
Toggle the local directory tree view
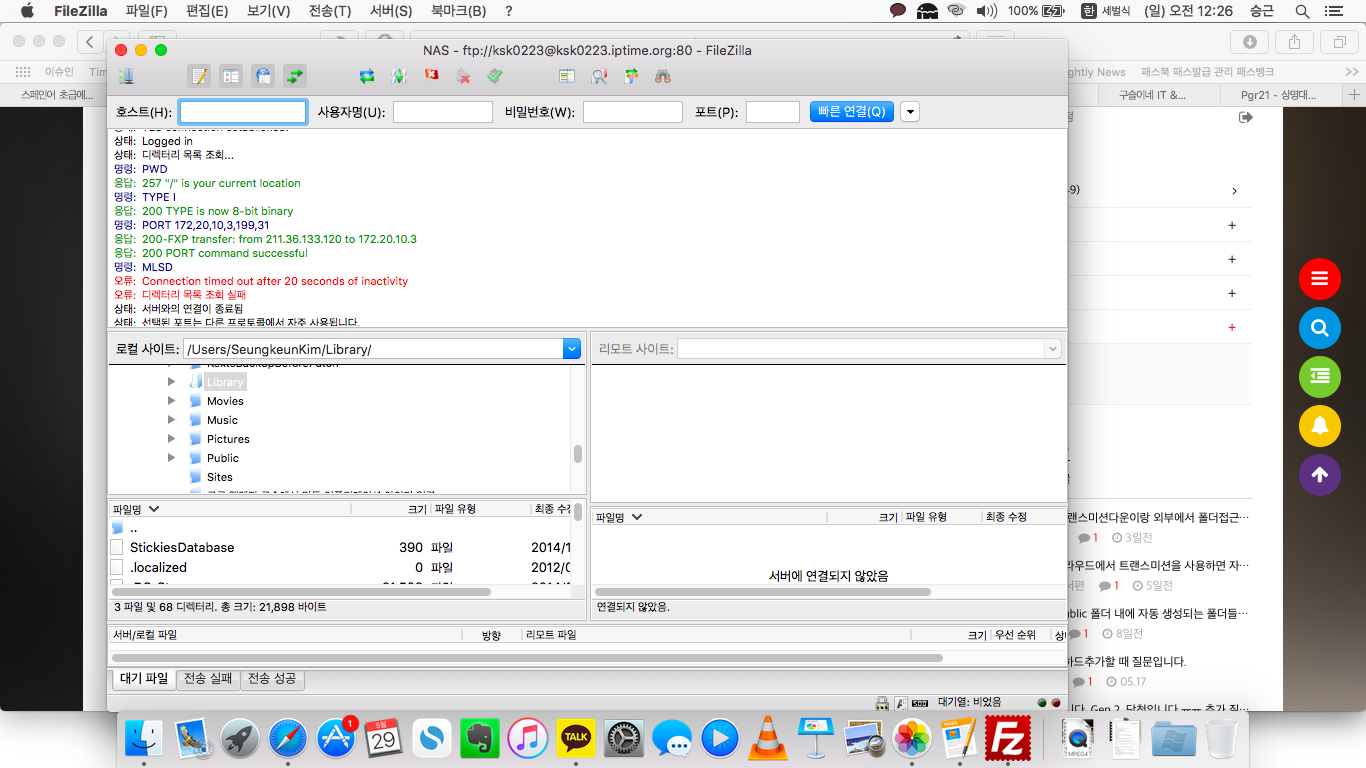231,76
